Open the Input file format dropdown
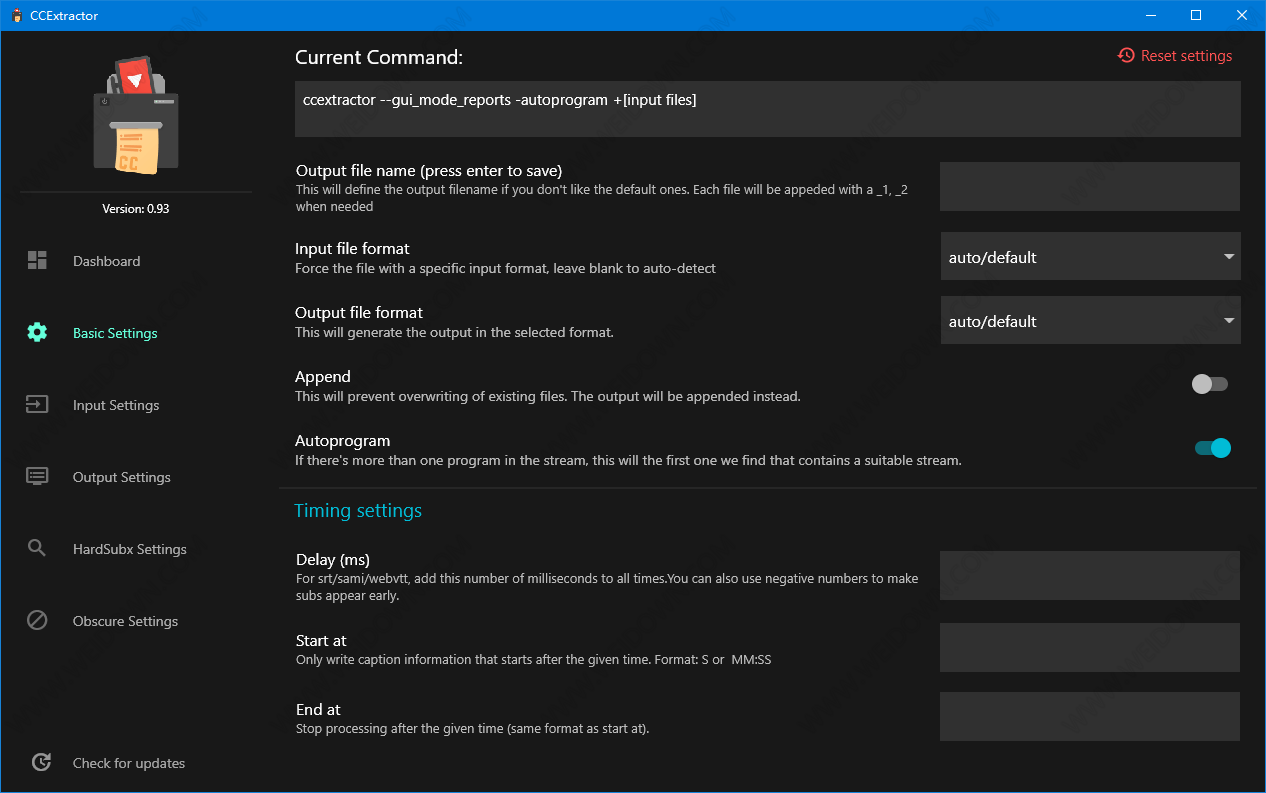The image size is (1266, 793). point(1091,257)
